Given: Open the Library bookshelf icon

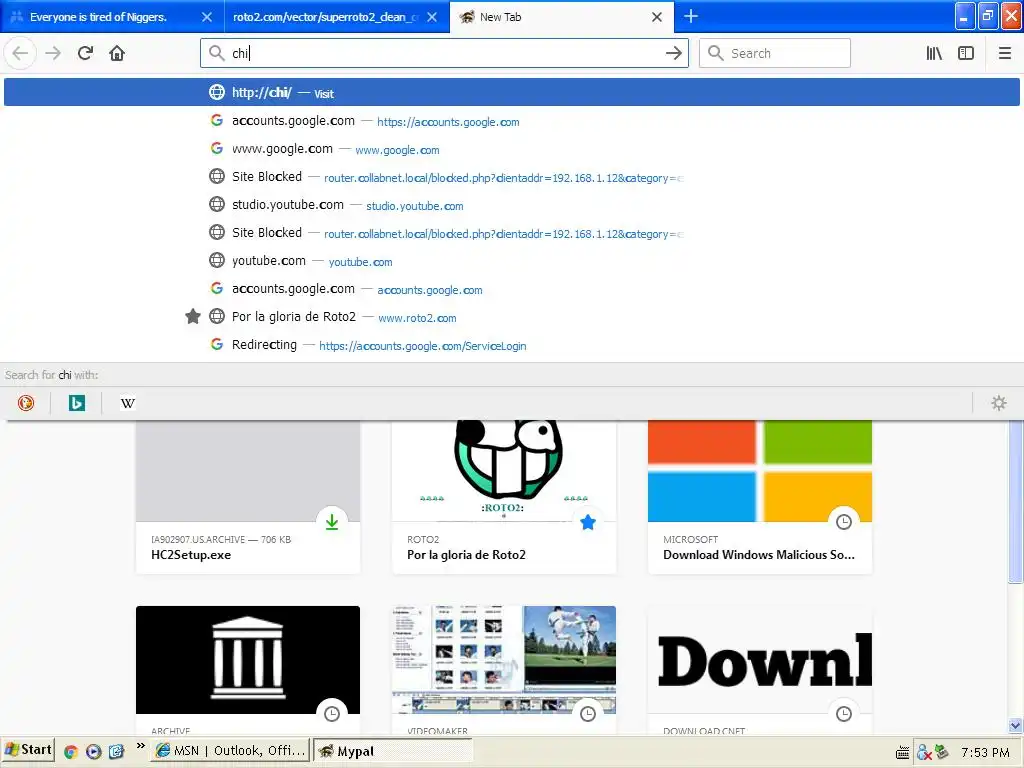Looking at the screenshot, I should coord(934,53).
